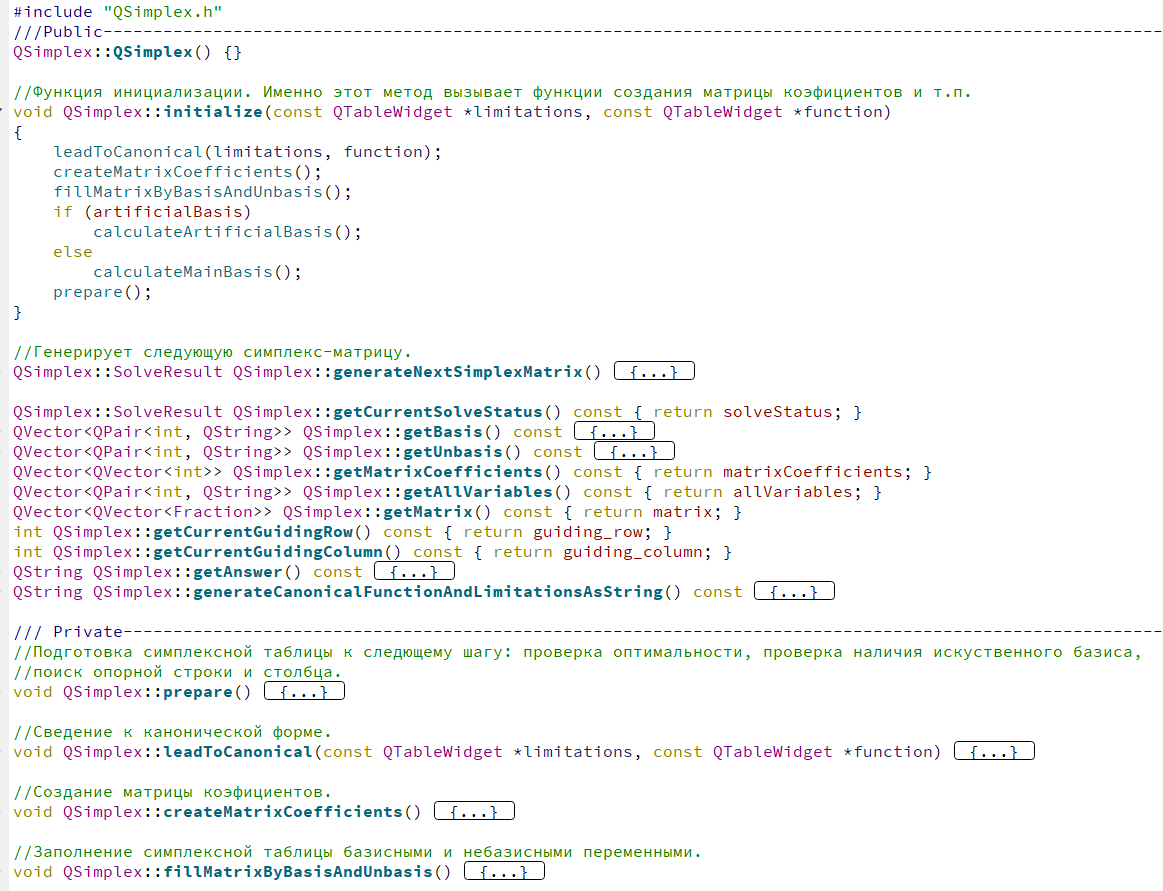Click the calculateMainBasis() call line
Screen dimensions: 1163x891
click(197, 272)
